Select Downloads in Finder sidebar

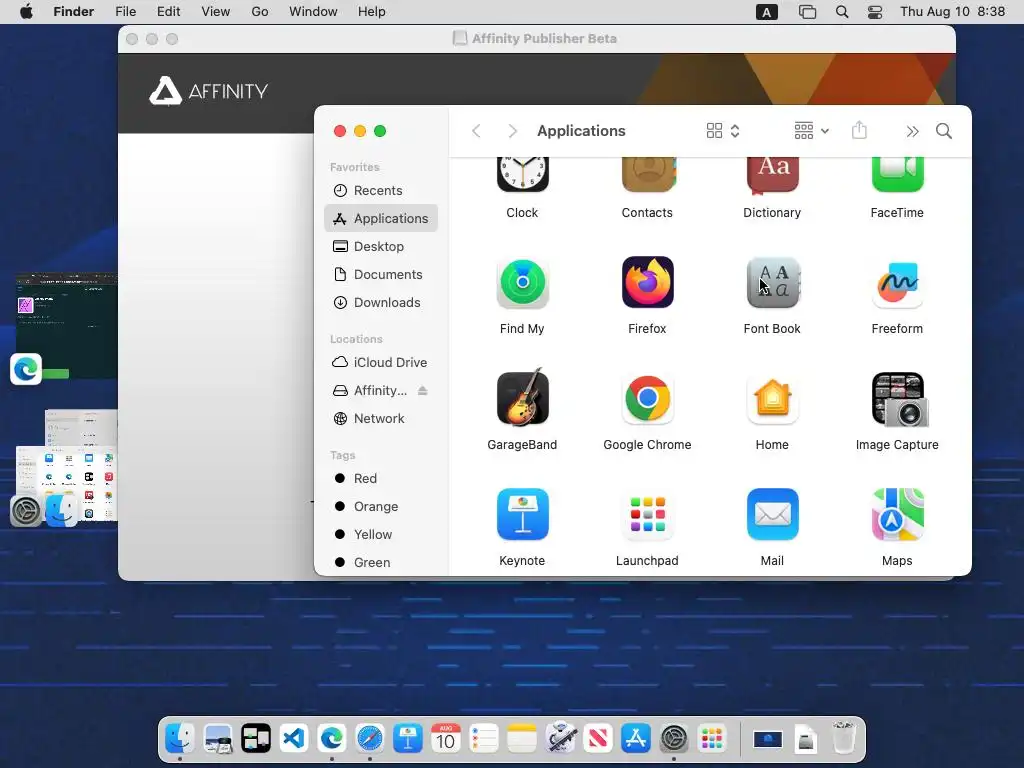tap(381, 302)
